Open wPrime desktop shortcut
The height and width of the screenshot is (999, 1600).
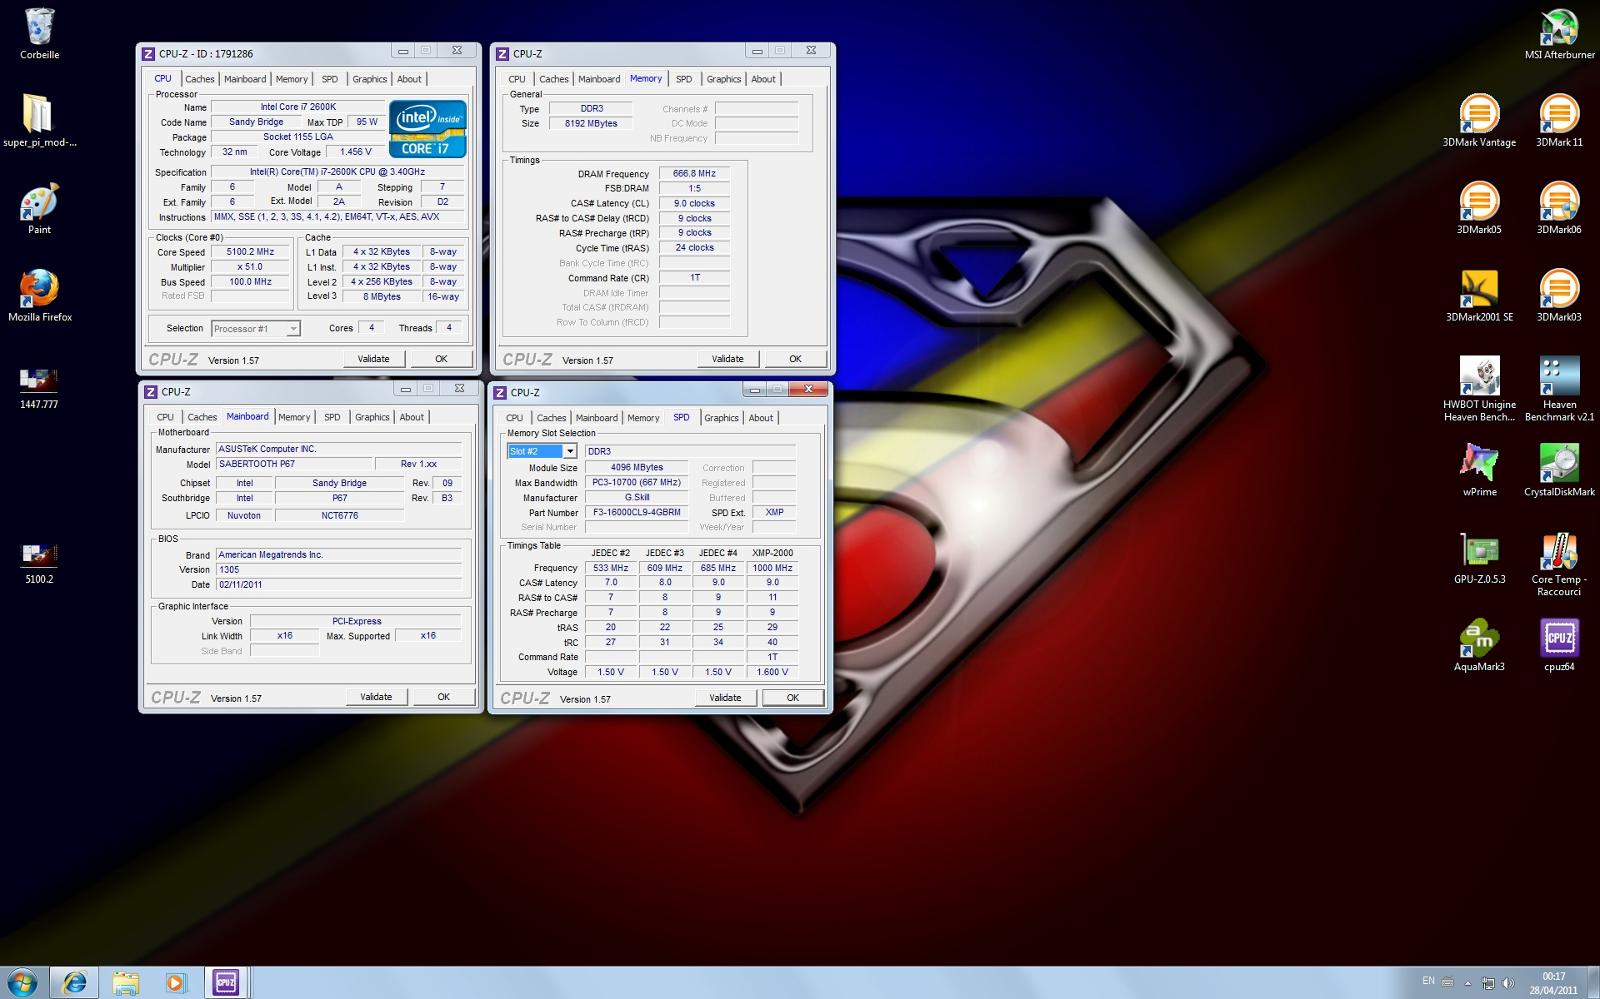[x=1479, y=470]
